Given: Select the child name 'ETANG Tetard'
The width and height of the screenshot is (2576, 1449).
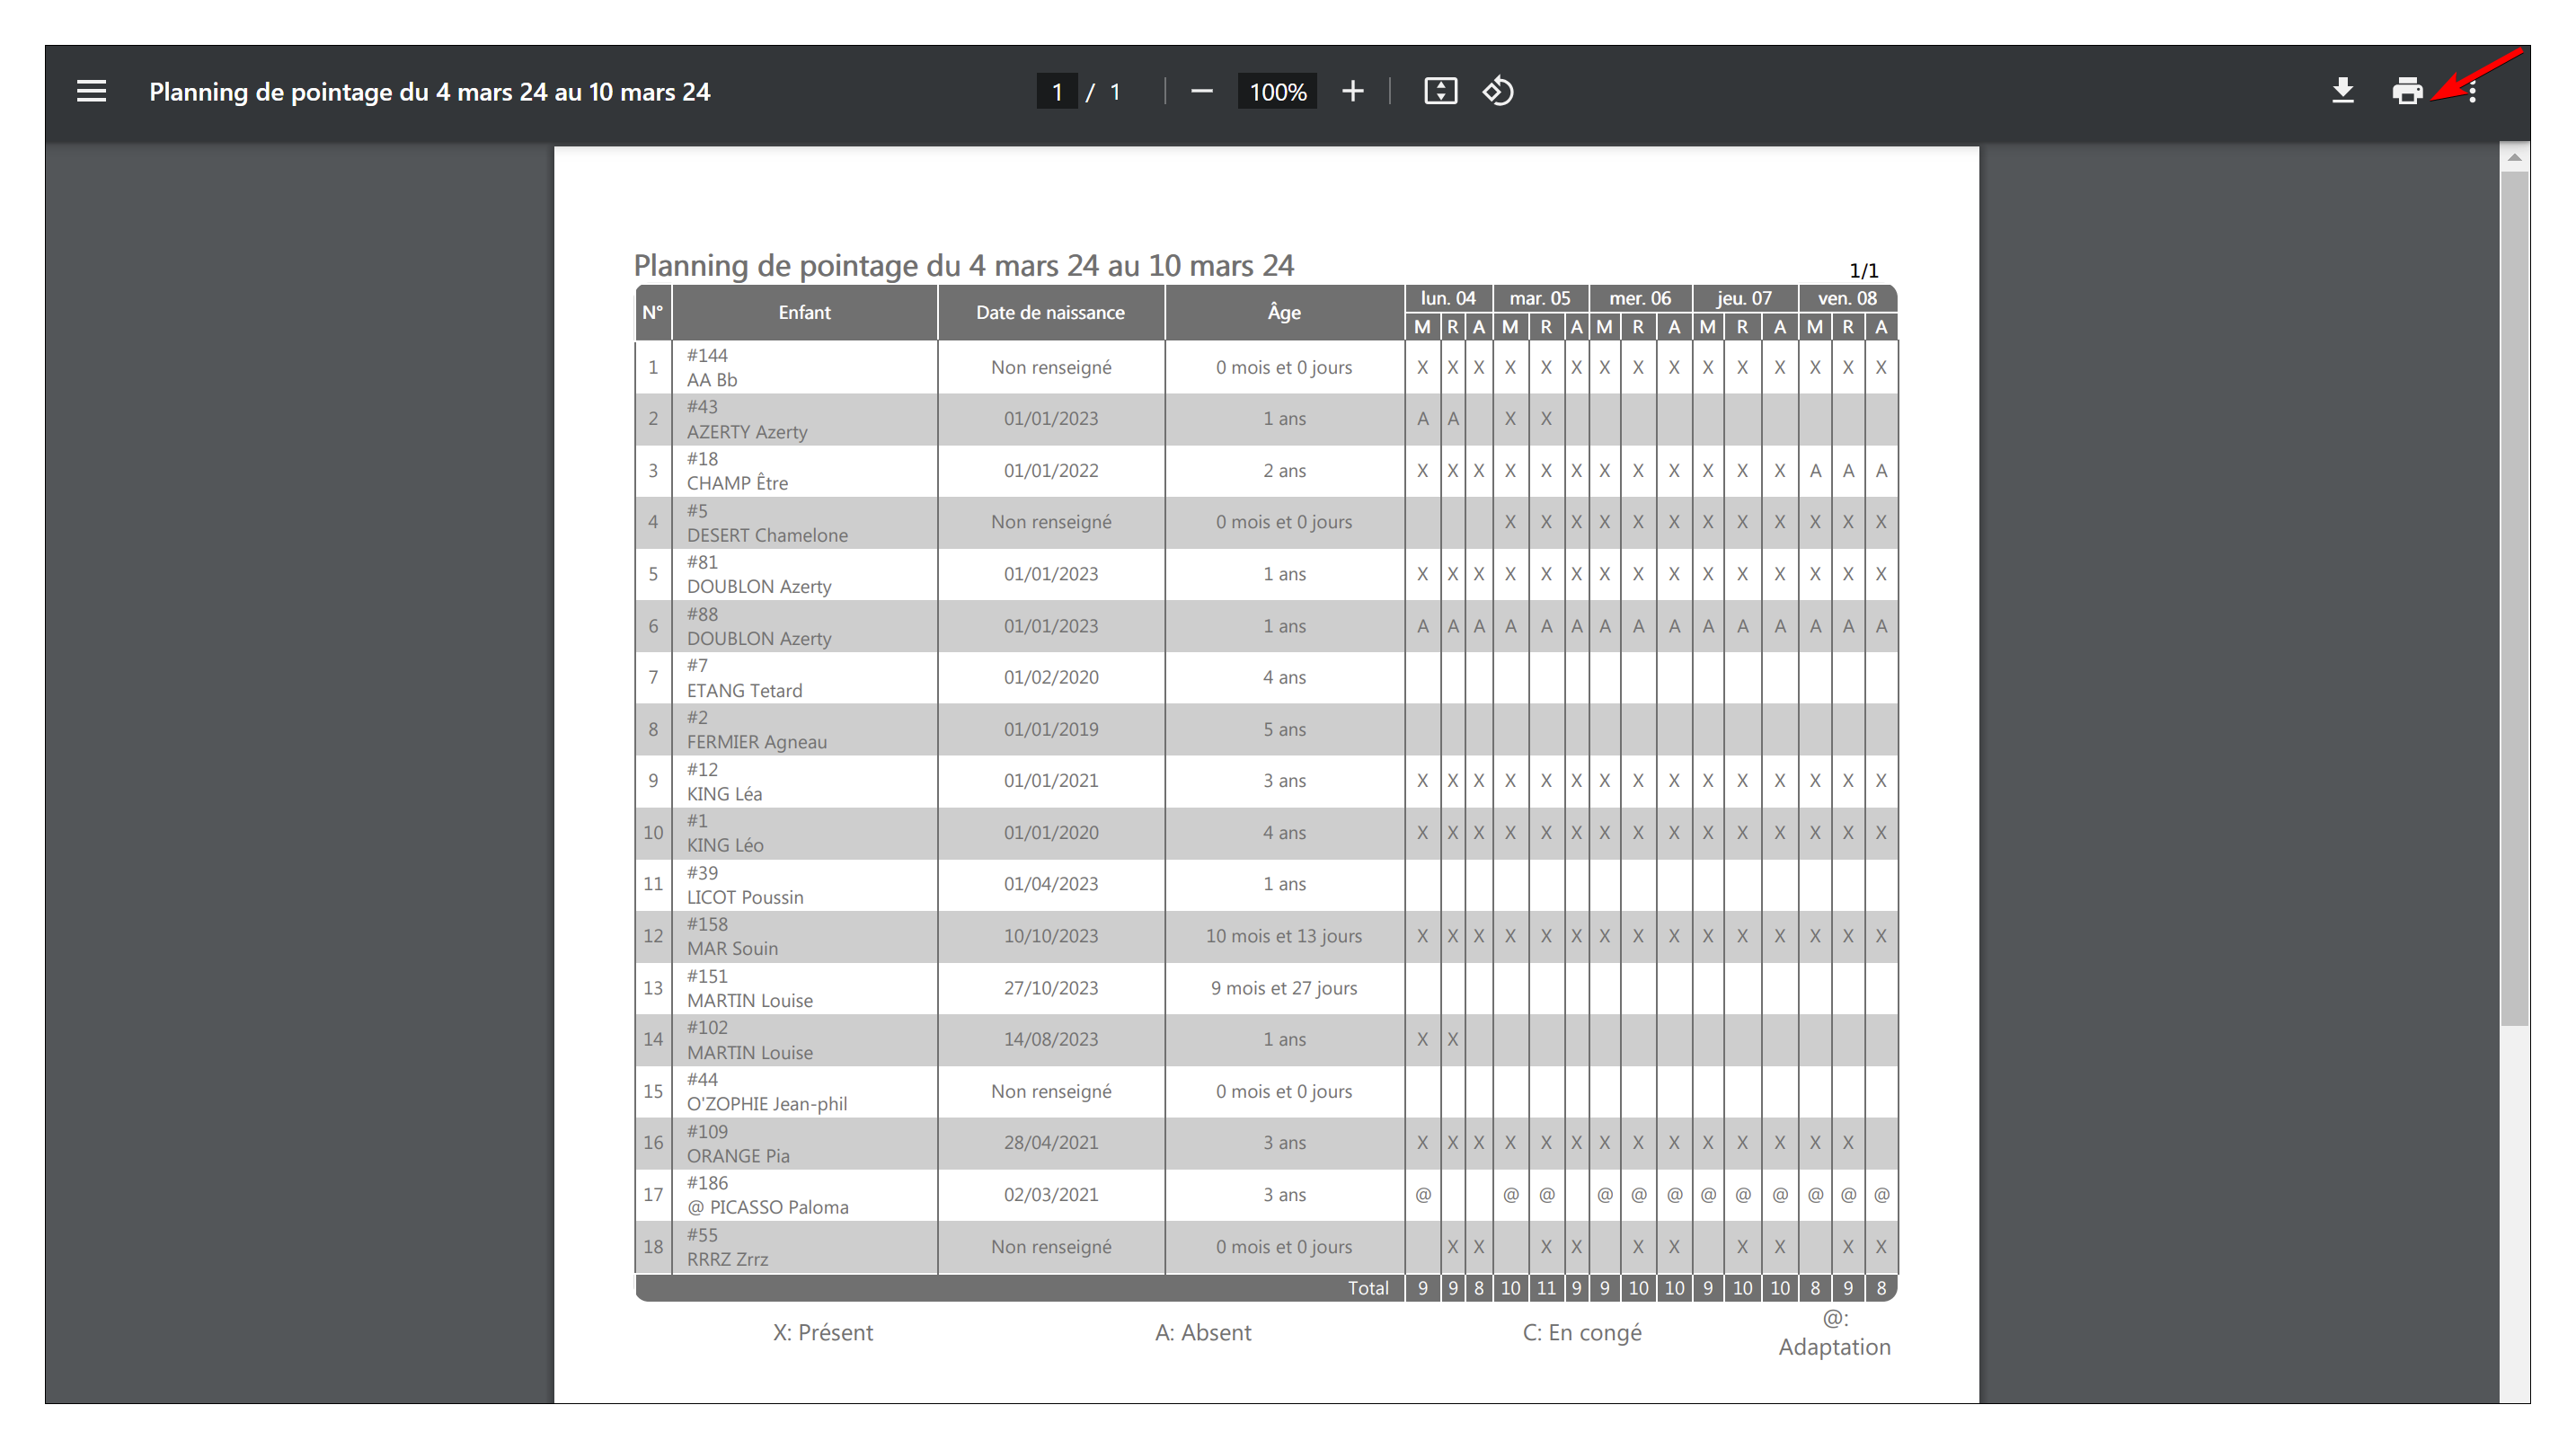Looking at the screenshot, I should [x=744, y=690].
